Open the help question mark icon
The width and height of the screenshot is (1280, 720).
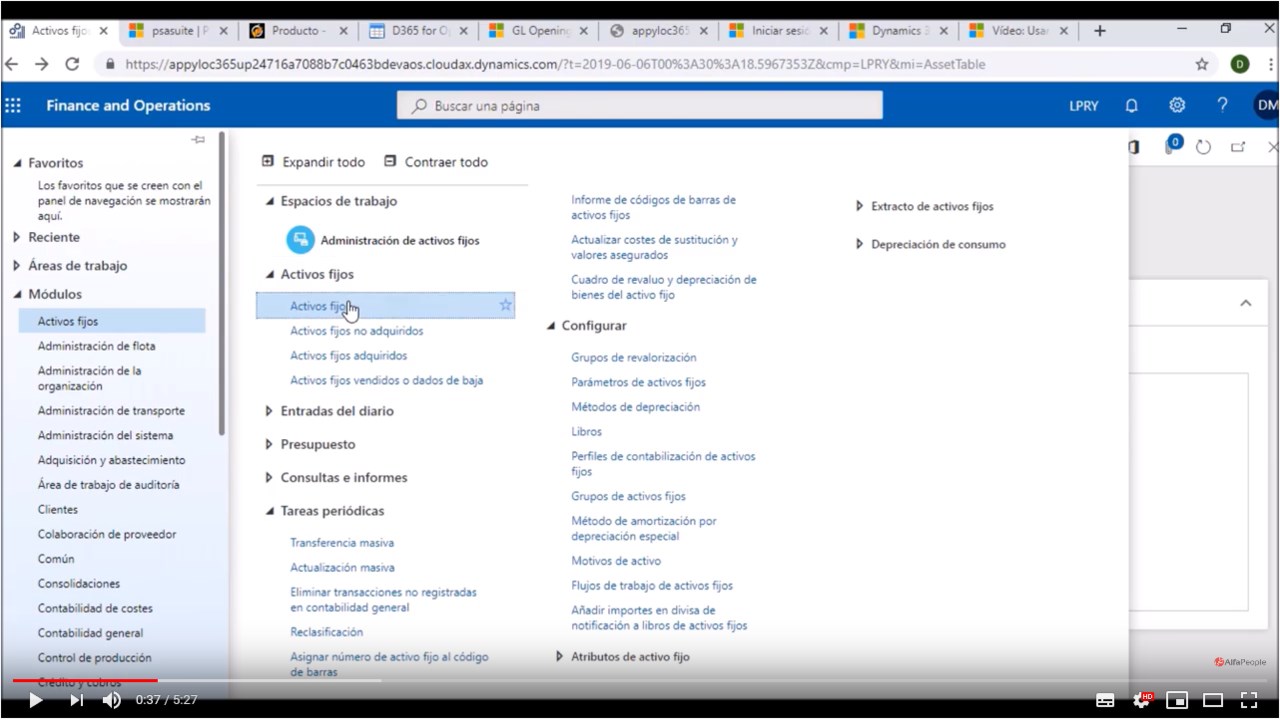[x=1222, y=105]
